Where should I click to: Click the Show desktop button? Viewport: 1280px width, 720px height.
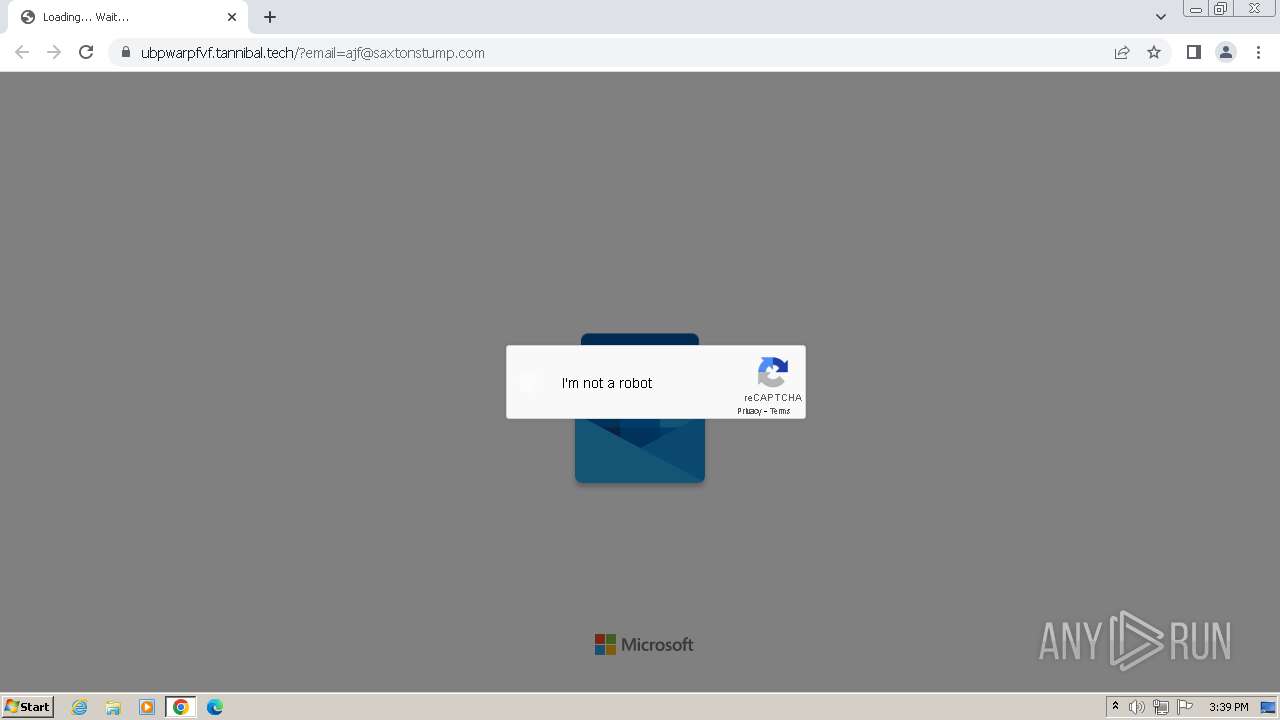tap(1268, 707)
